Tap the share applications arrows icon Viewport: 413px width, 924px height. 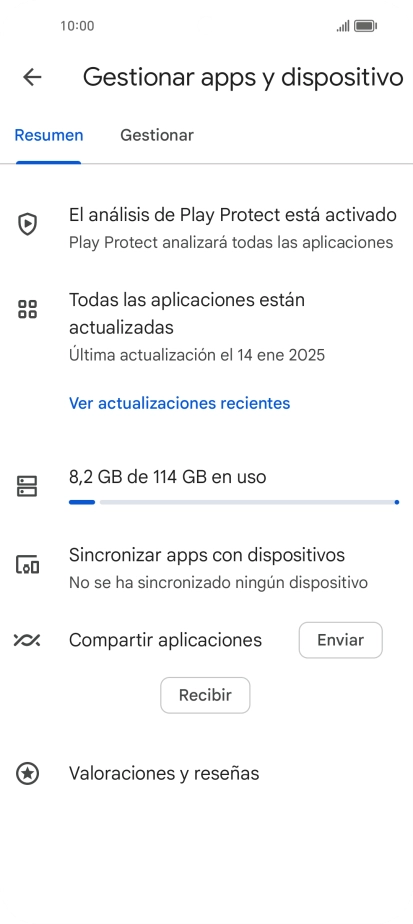tap(27, 640)
